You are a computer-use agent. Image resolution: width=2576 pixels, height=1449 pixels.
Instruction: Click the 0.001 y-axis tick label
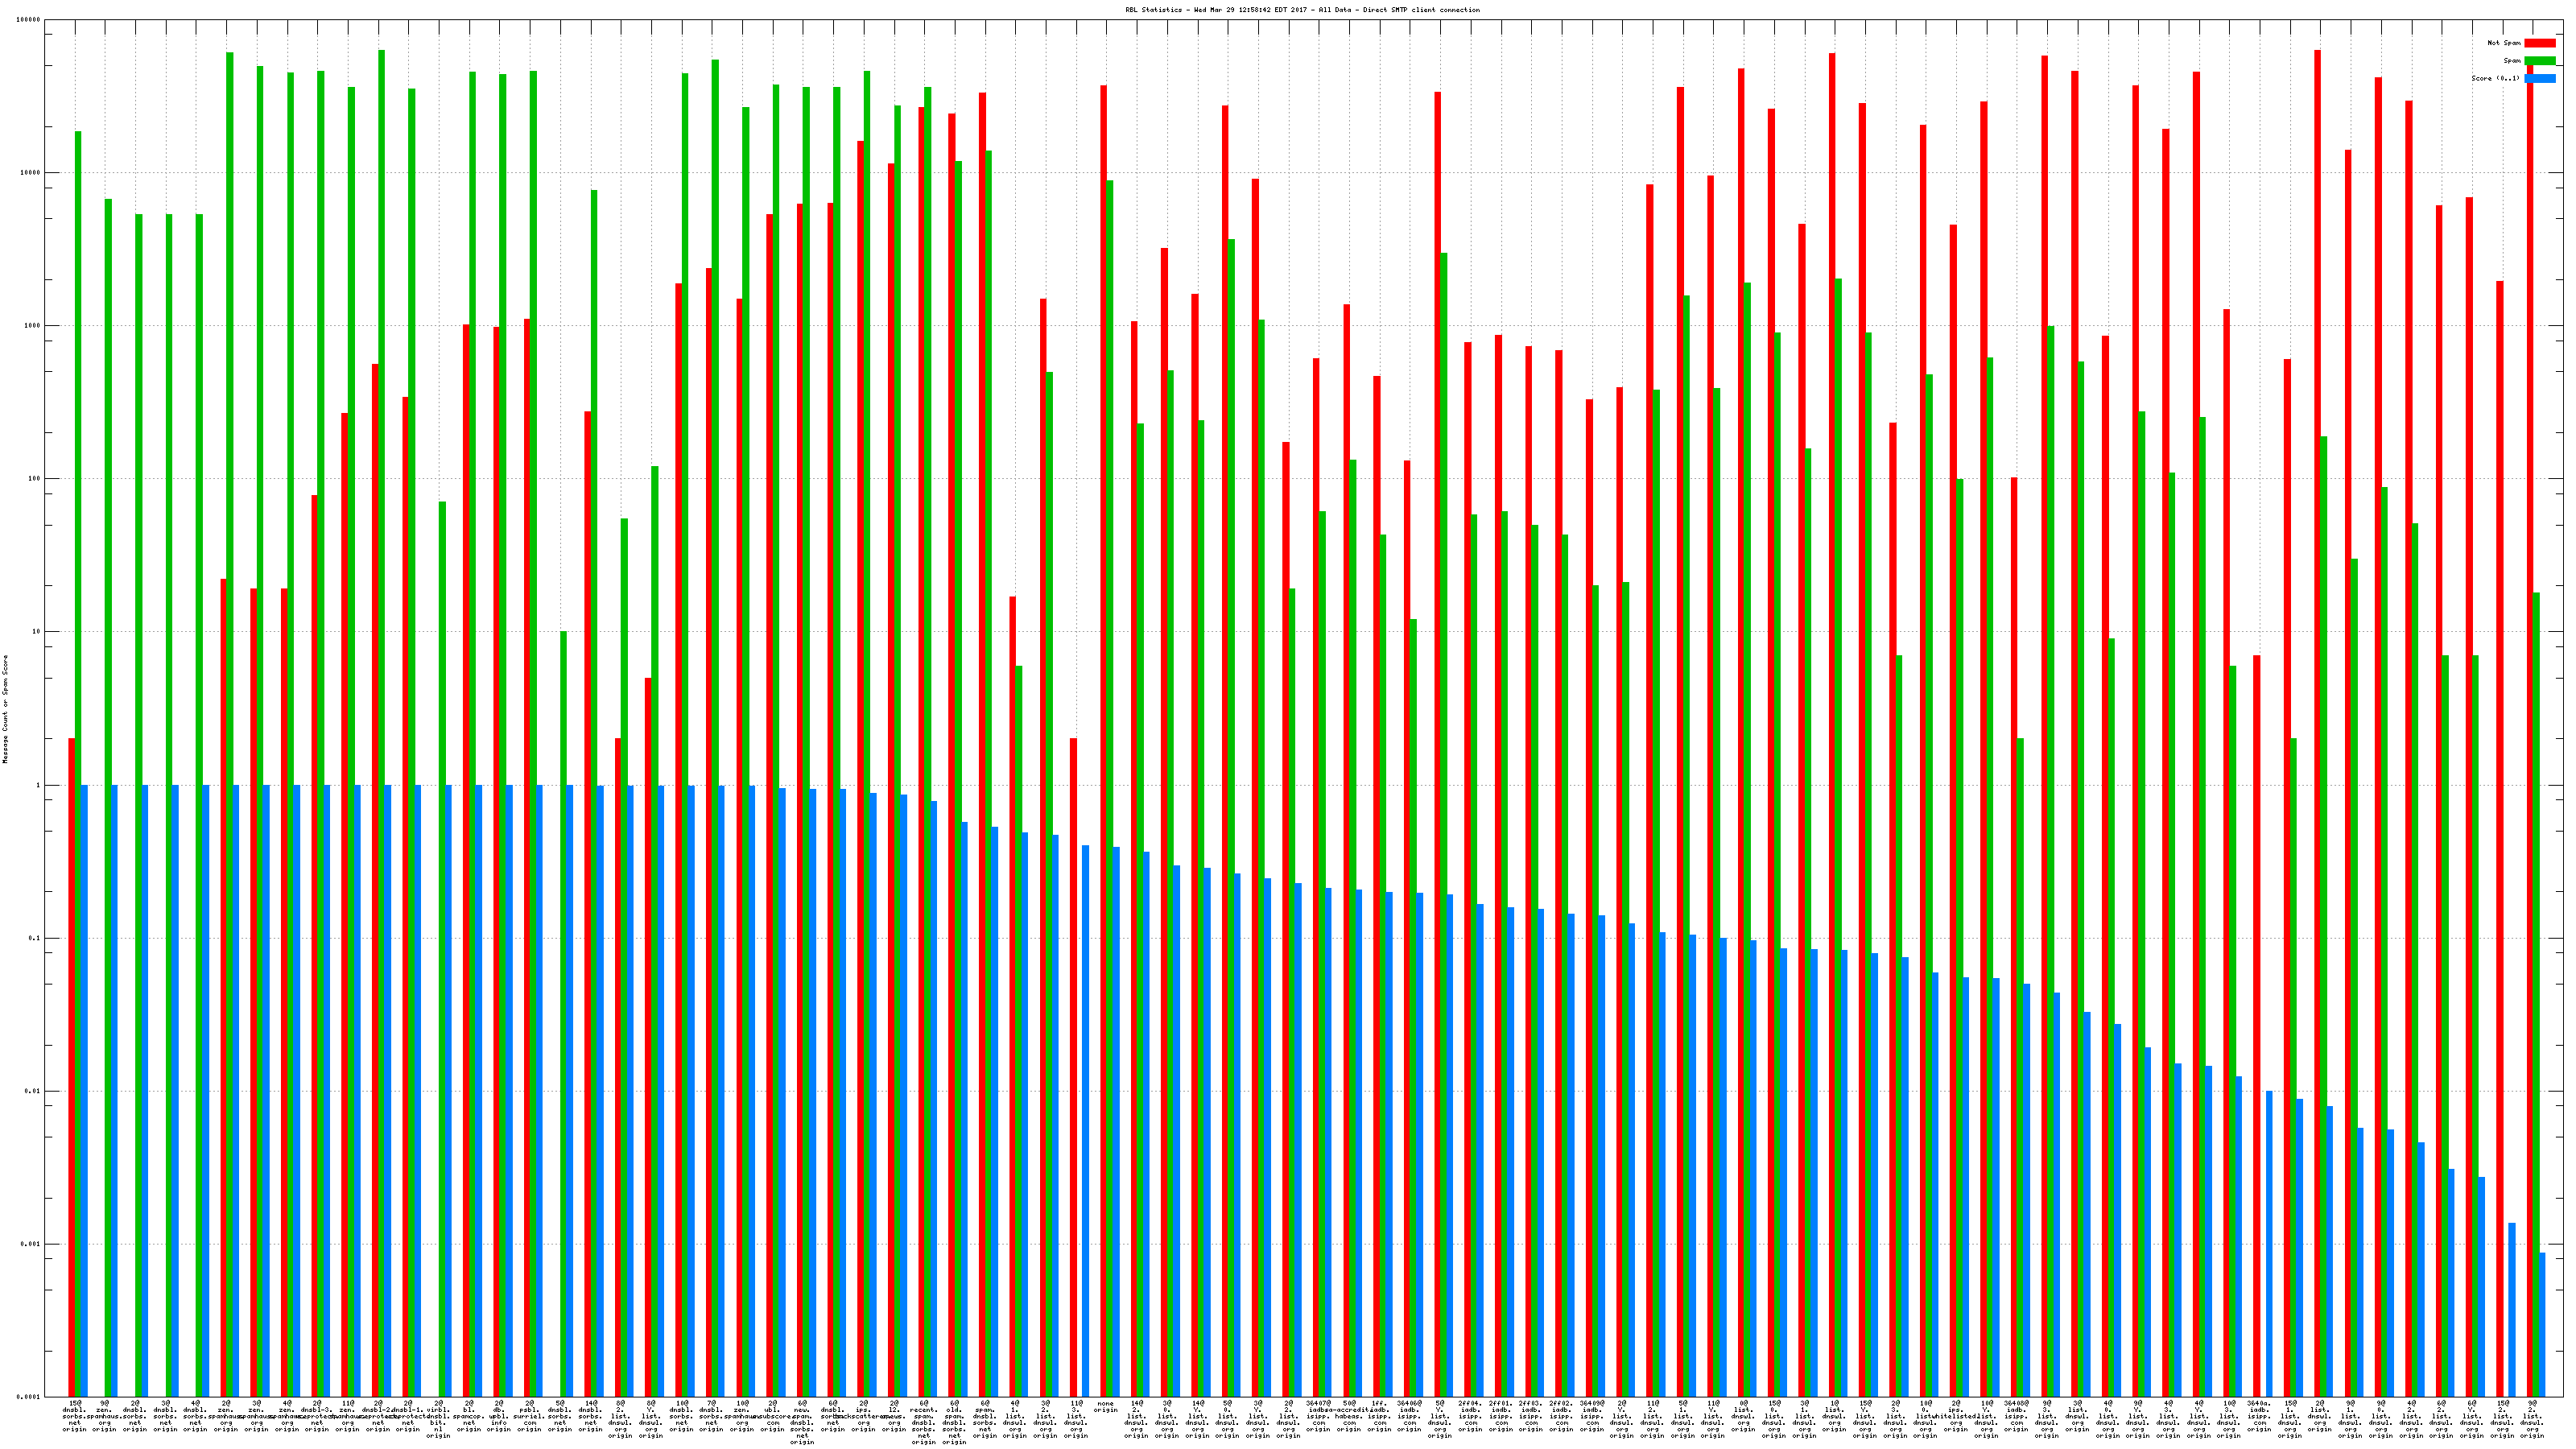[30, 1244]
